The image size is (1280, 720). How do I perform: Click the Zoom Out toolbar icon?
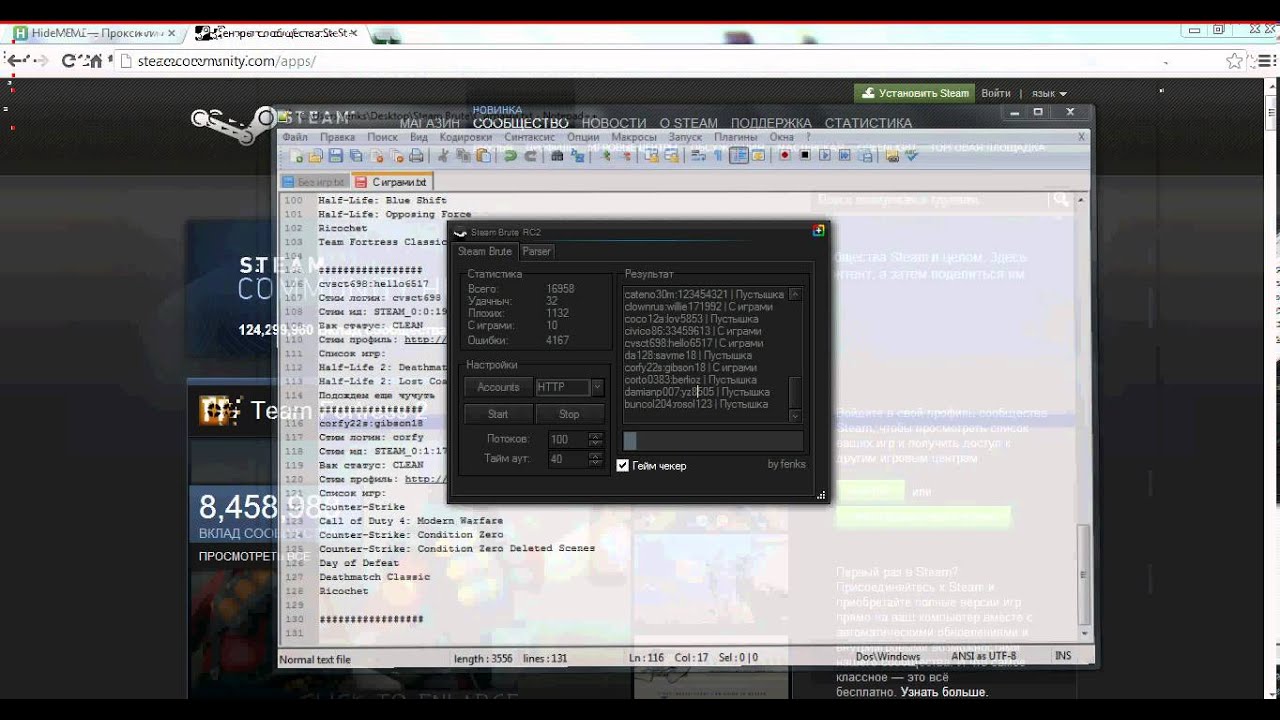(626, 155)
